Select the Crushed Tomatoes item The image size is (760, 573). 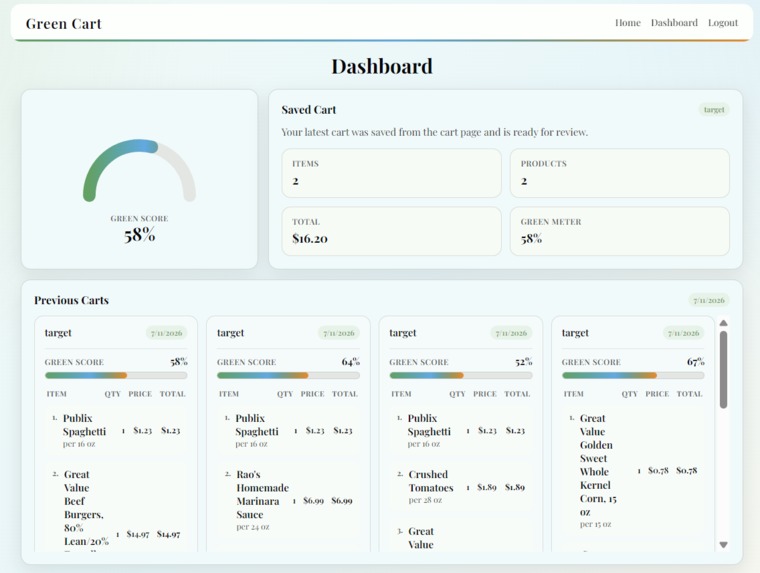461,487
